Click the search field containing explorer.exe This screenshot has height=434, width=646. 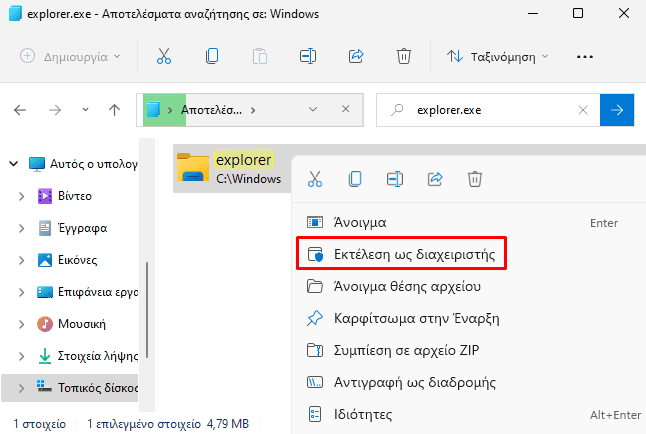coord(488,110)
